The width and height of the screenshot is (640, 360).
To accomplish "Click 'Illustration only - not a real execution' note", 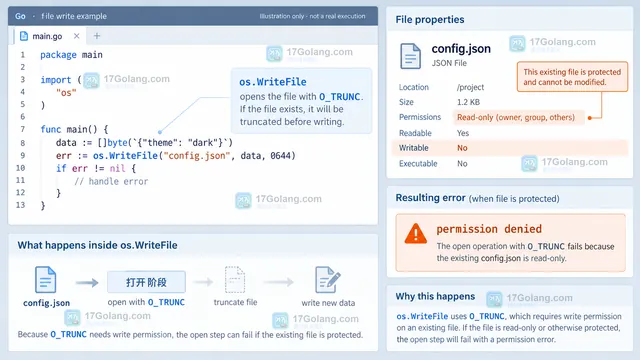I will 312,16.
